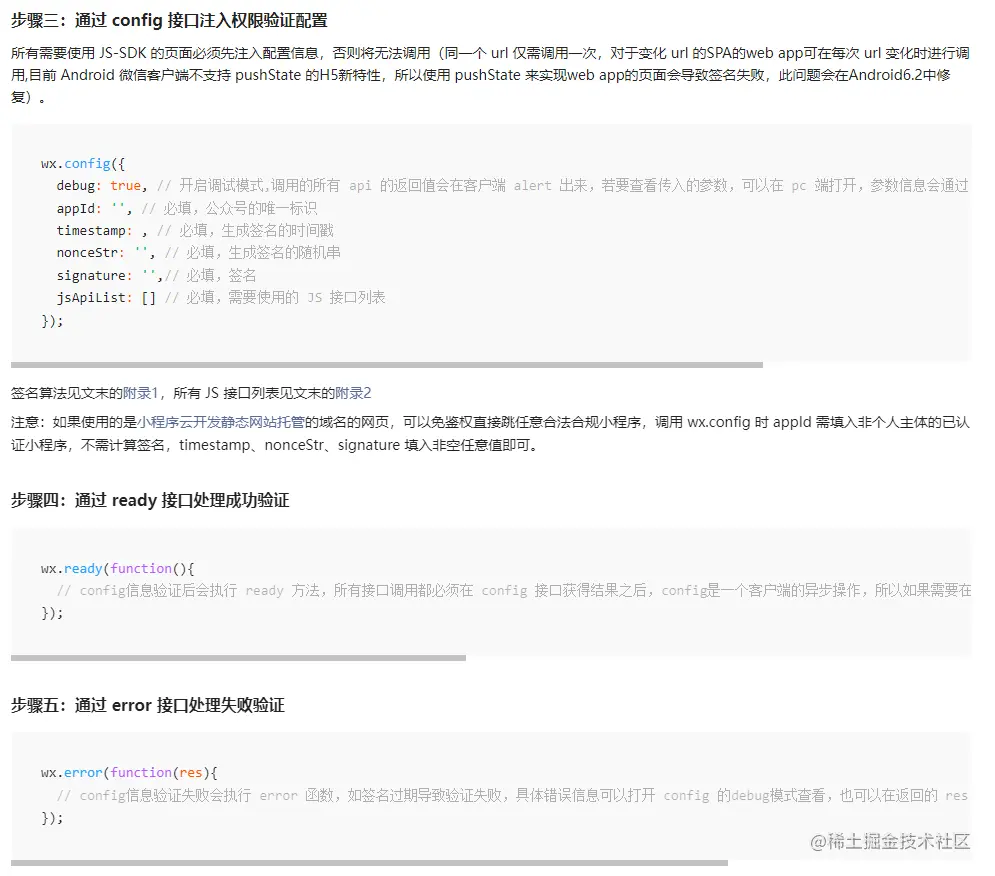Click the code line wx.error(function(res){
The width and height of the screenshot is (995, 876).
[x=129, y=773]
